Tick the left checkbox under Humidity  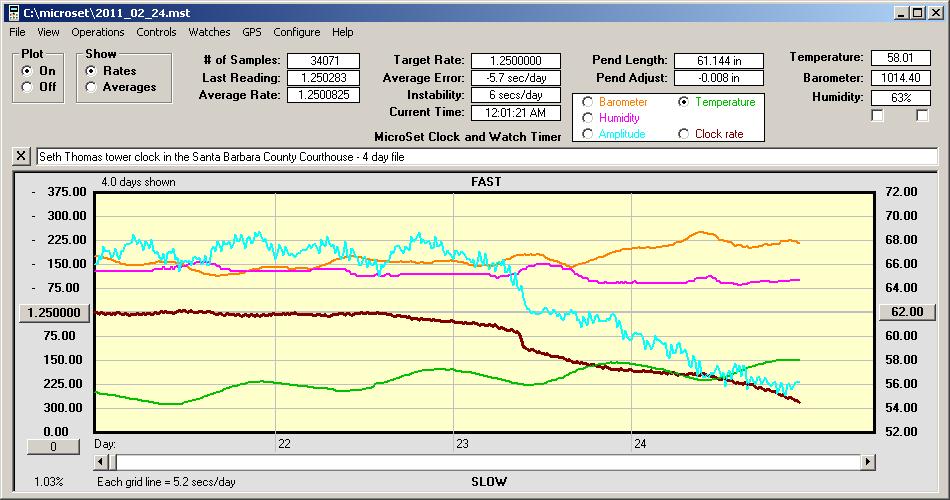(x=877, y=115)
